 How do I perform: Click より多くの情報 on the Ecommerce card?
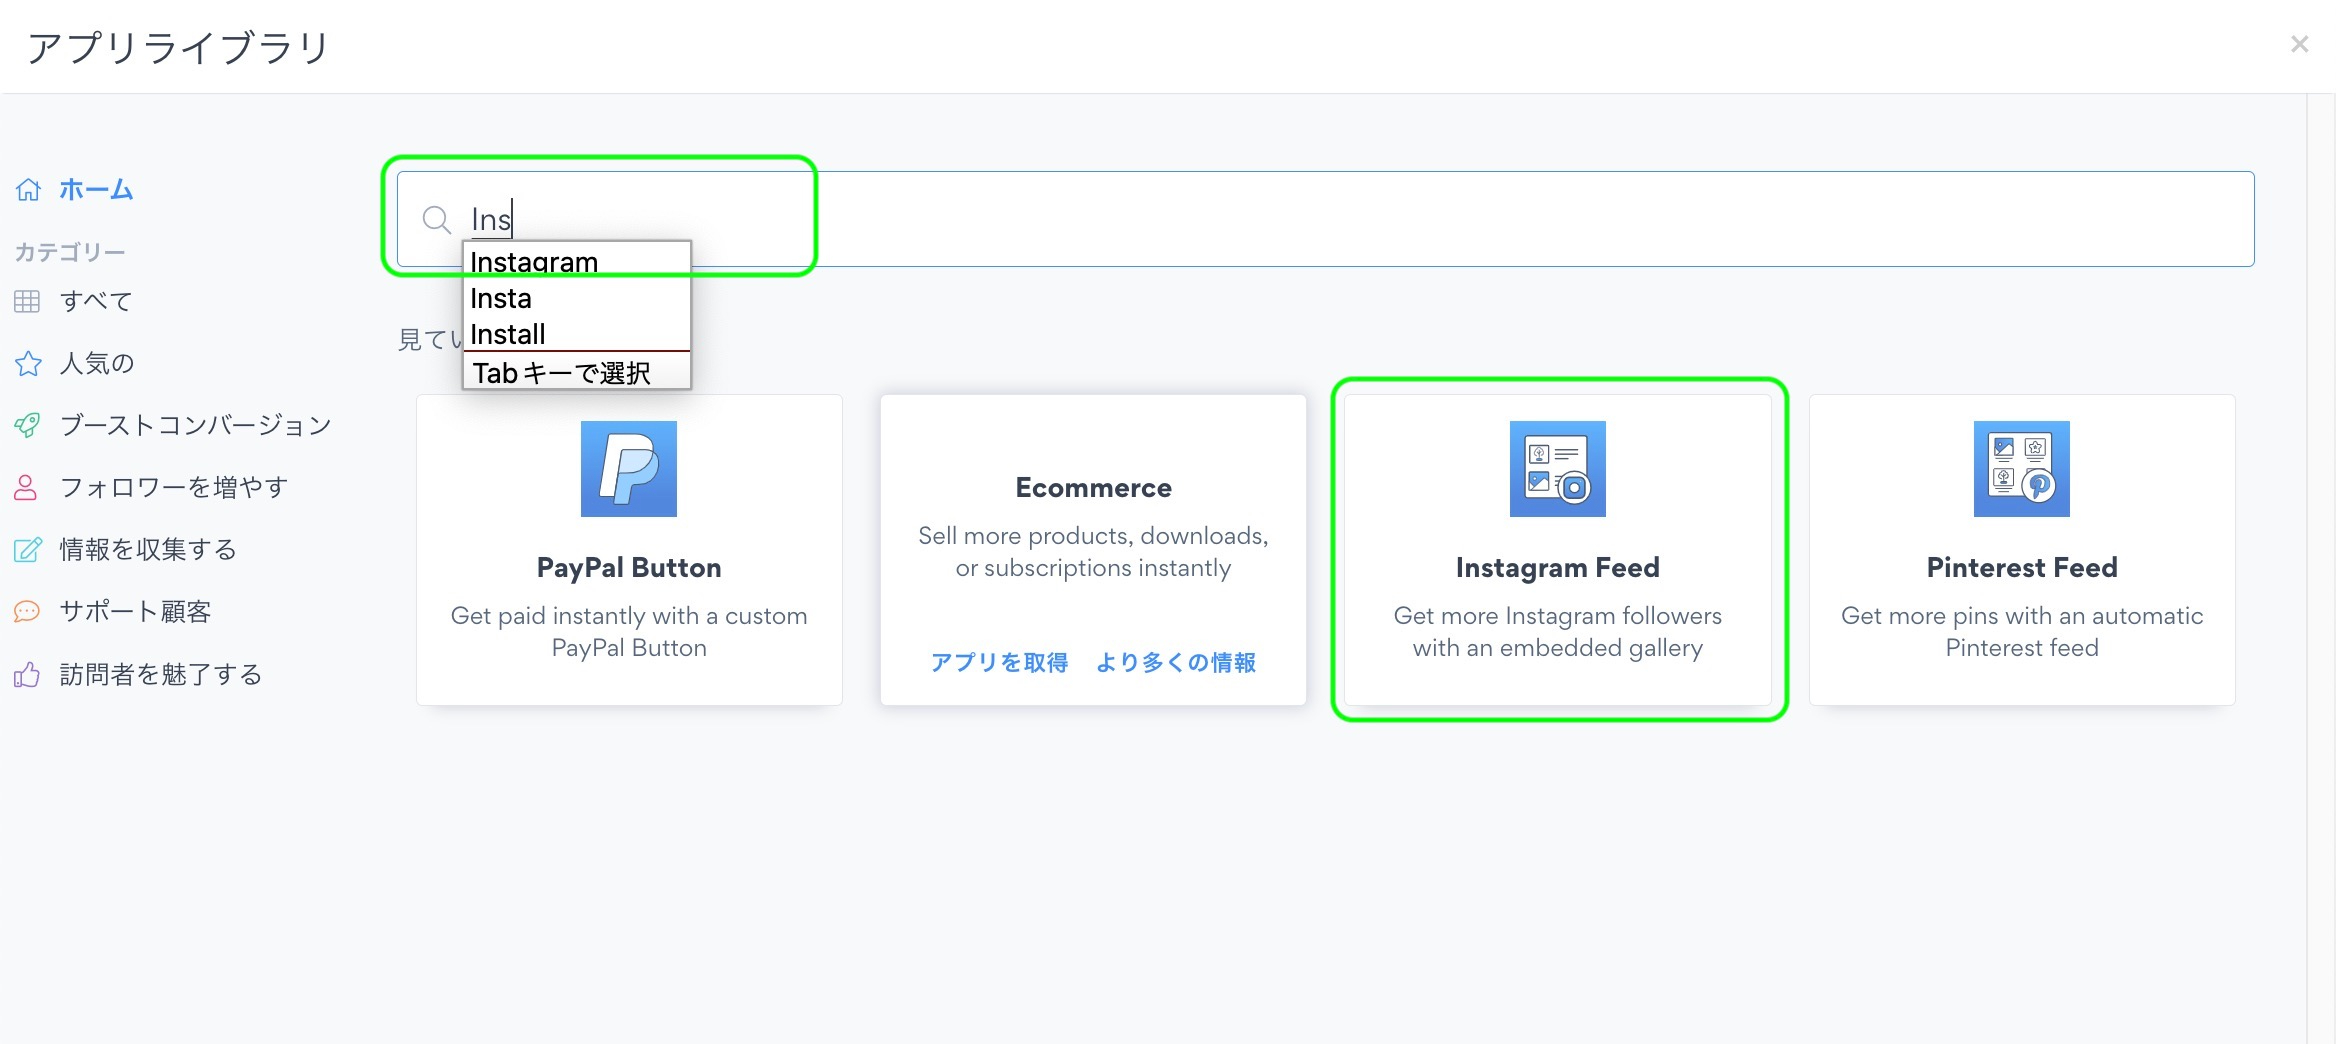pyautogui.click(x=1176, y=662)
